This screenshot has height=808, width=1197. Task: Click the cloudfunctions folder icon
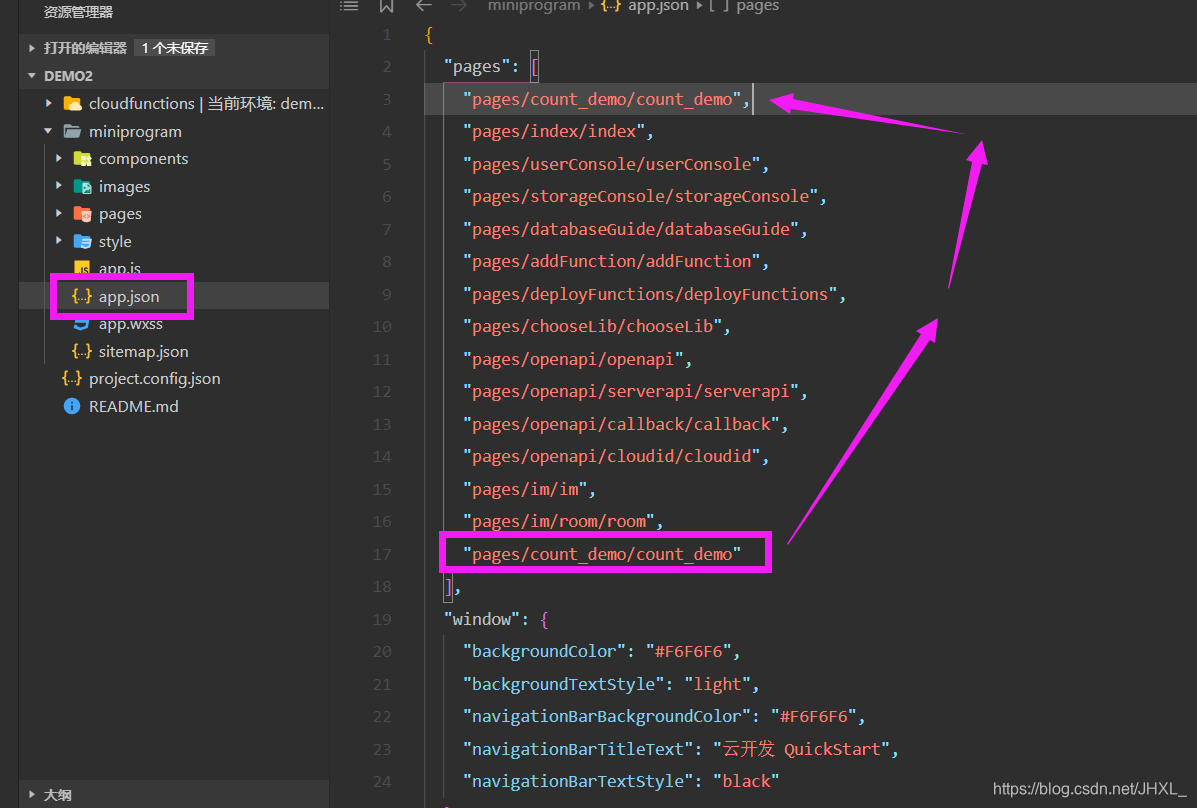73,103
